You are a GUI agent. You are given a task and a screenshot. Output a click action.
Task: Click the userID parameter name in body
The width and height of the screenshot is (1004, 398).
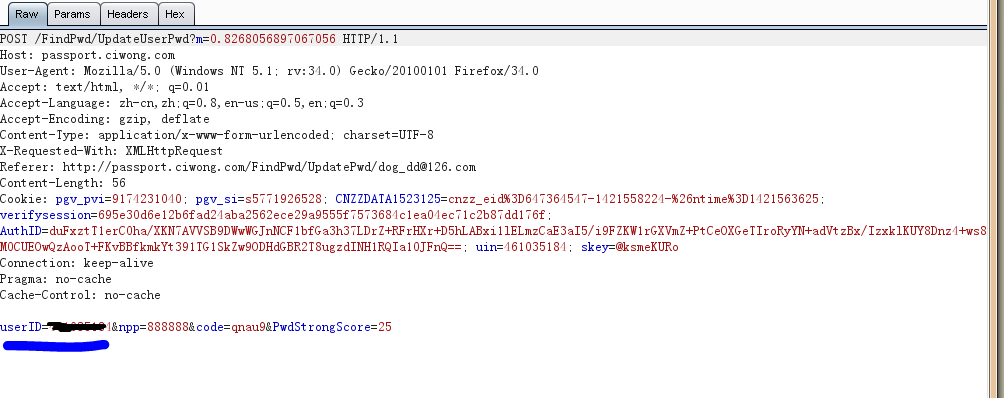20,327
